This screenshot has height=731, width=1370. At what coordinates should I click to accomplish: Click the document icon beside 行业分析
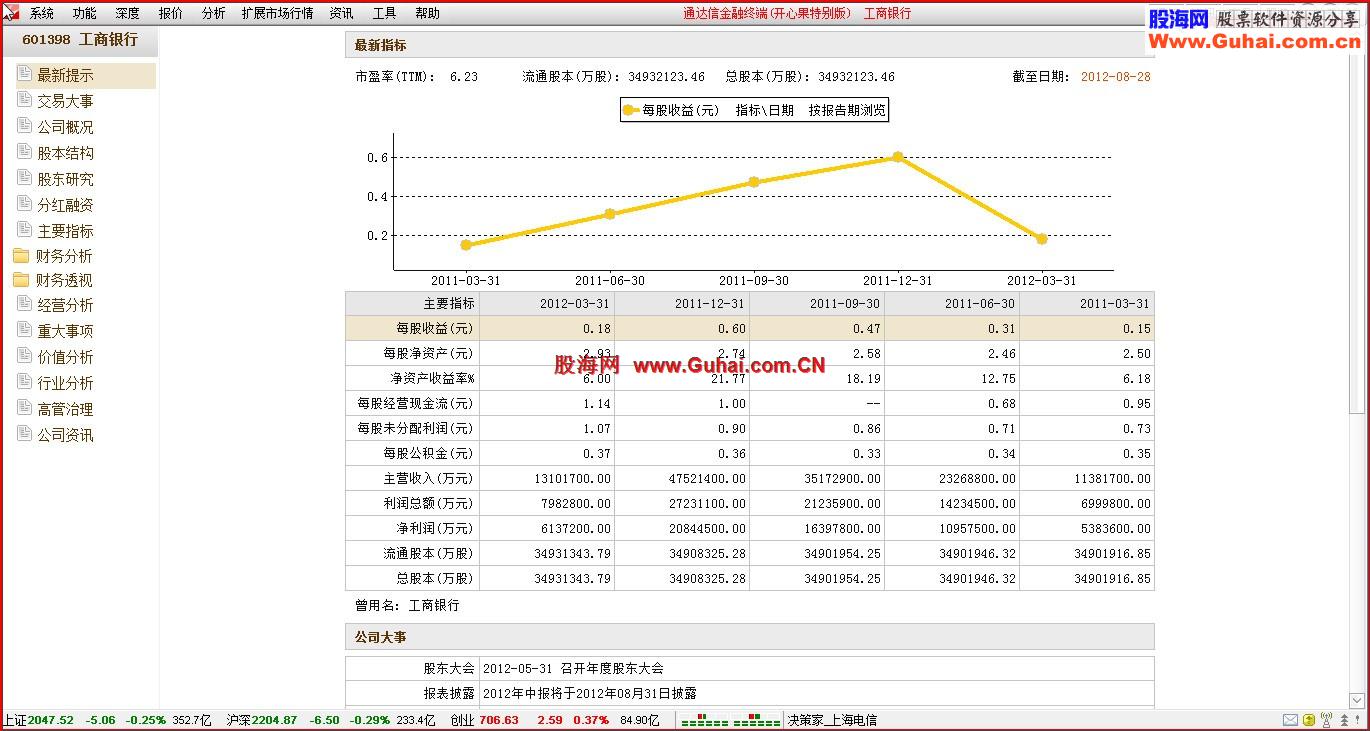(x=24, y=382)
